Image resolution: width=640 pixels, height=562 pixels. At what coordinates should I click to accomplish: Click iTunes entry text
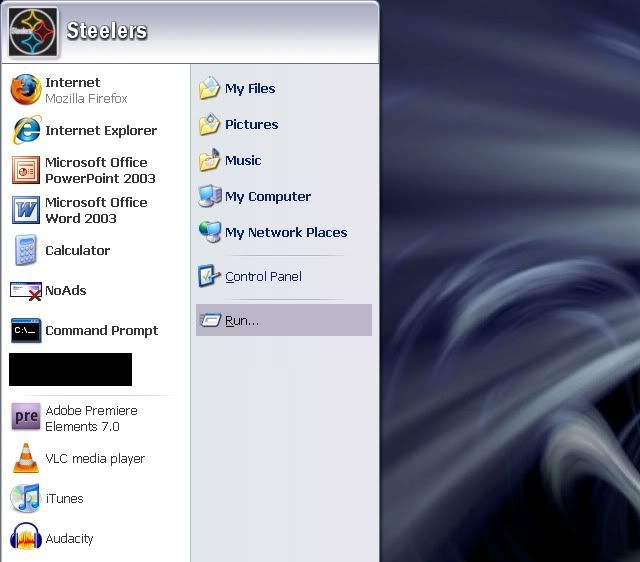click(x=64, y=498)
